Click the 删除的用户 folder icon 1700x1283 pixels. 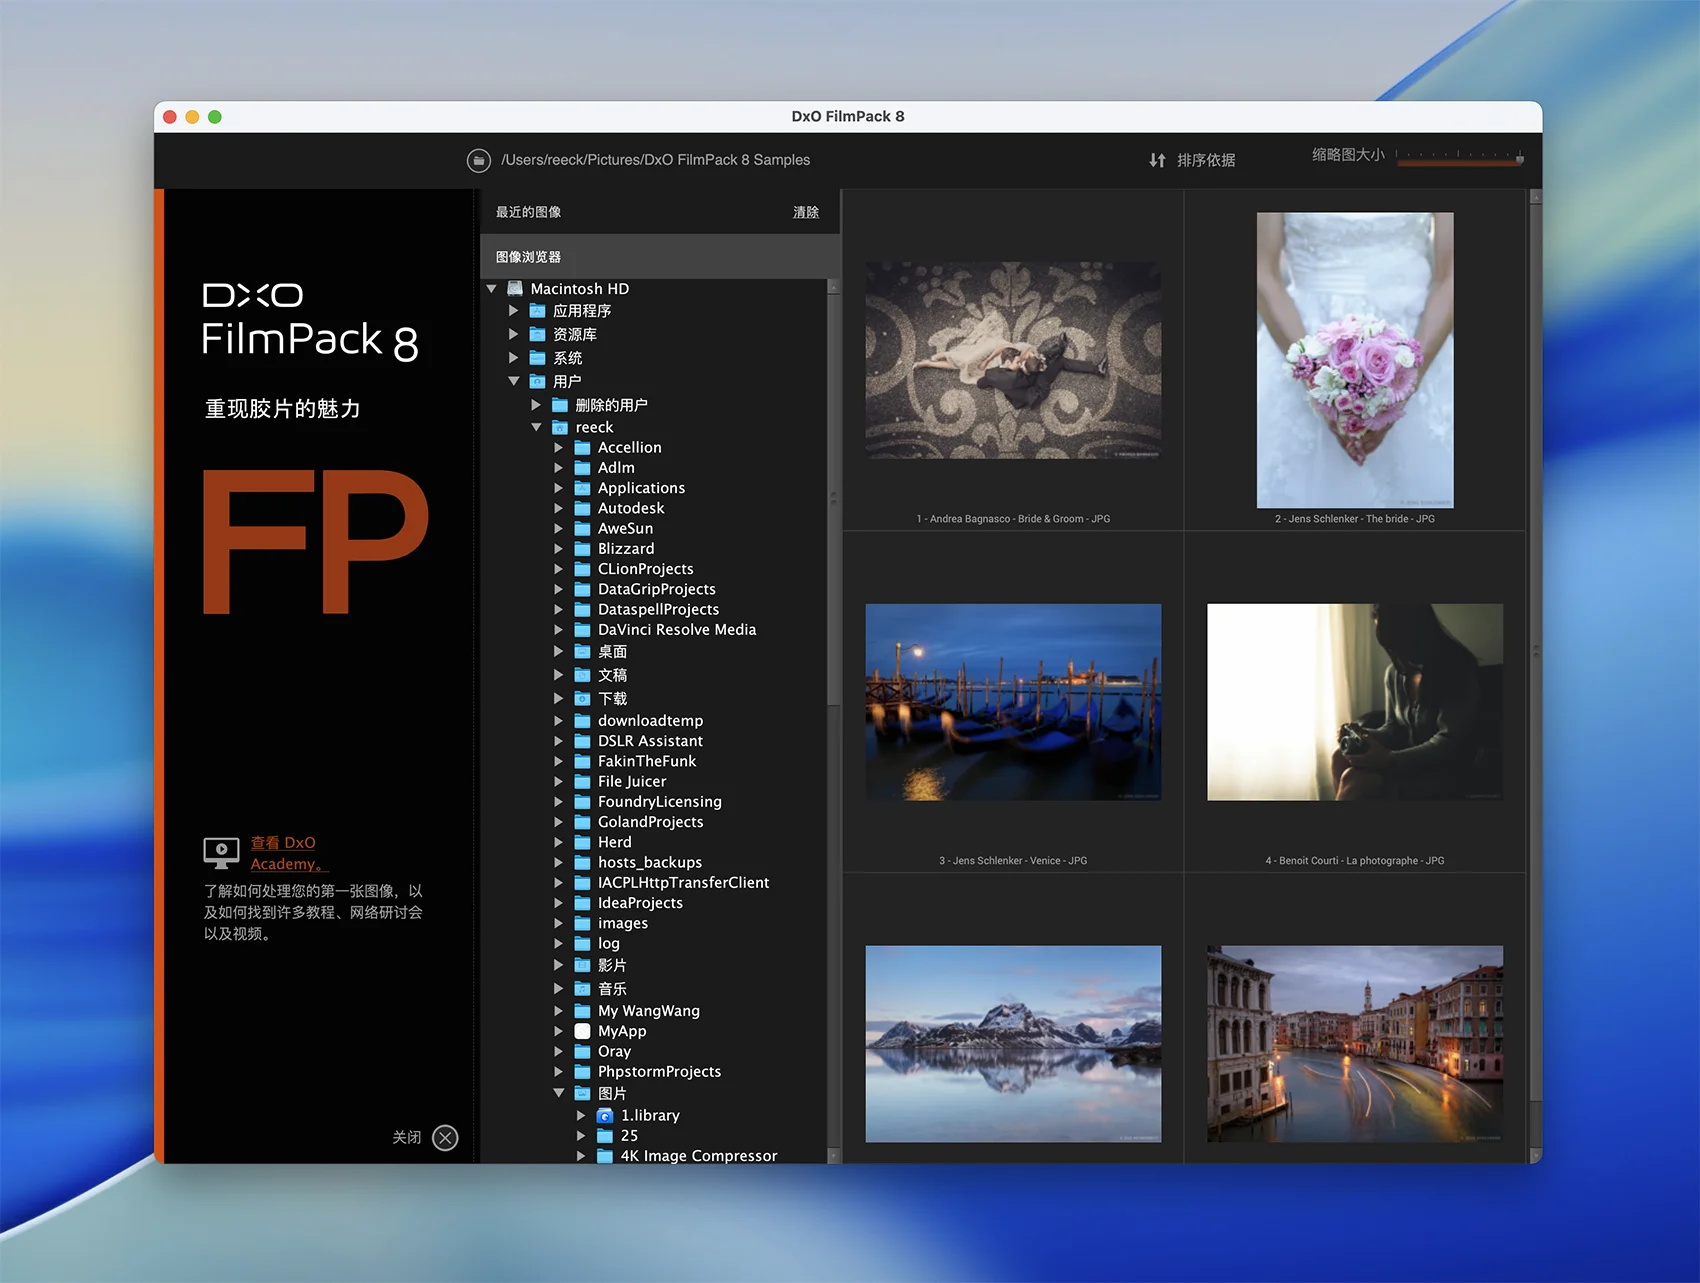pos(560,405)
